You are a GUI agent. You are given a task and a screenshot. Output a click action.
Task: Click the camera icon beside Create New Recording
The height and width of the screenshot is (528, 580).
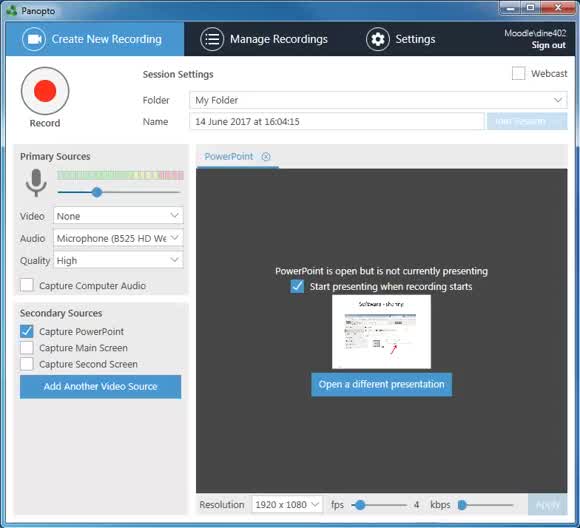click(34, 39)
